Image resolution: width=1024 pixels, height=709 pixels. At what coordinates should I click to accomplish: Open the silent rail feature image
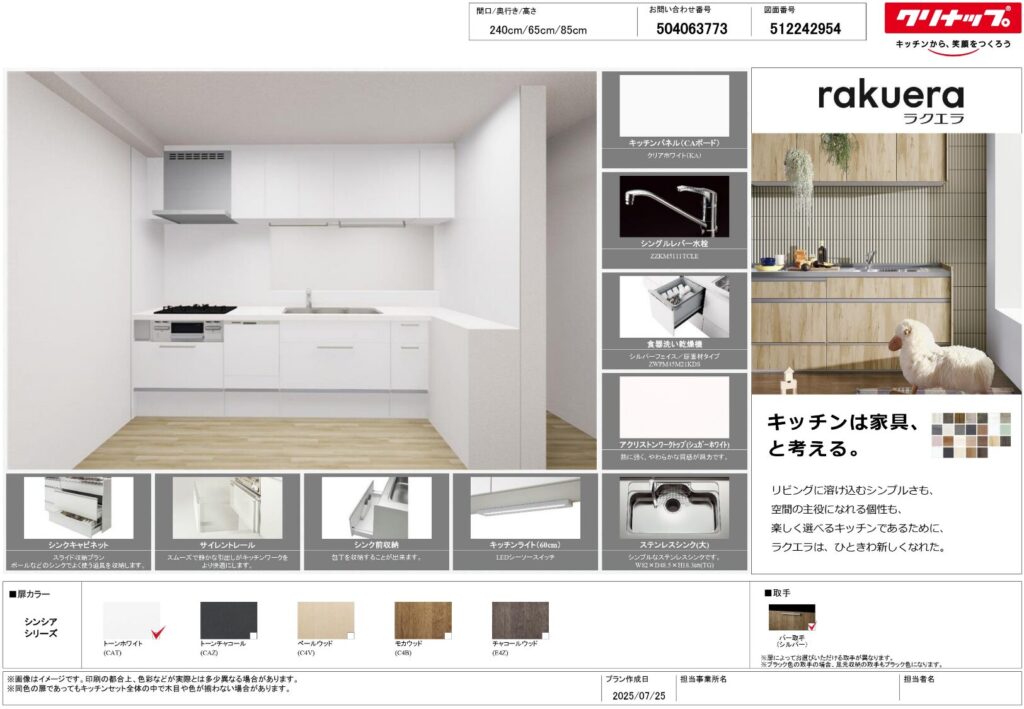point(226,506)
